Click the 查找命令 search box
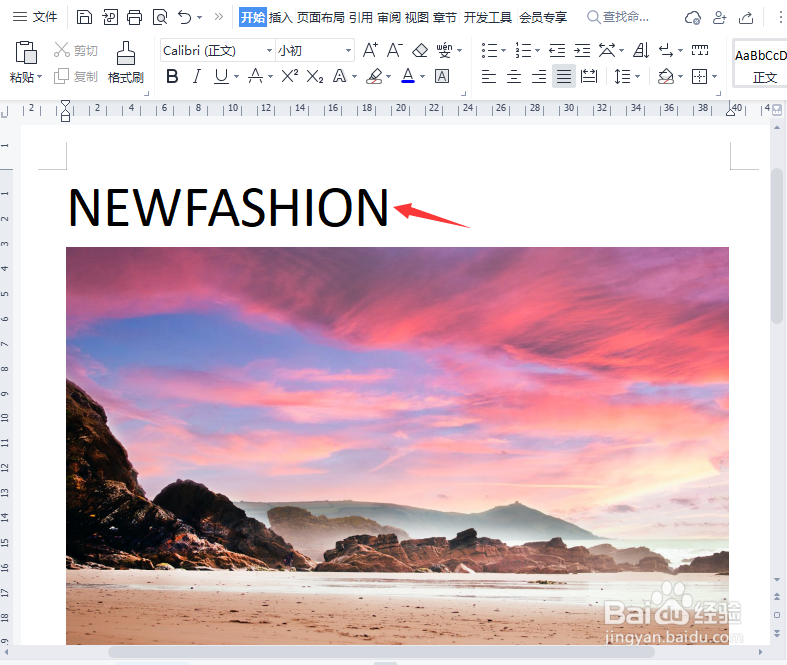This screenshot has height=665, width=787. coord(618,17)
